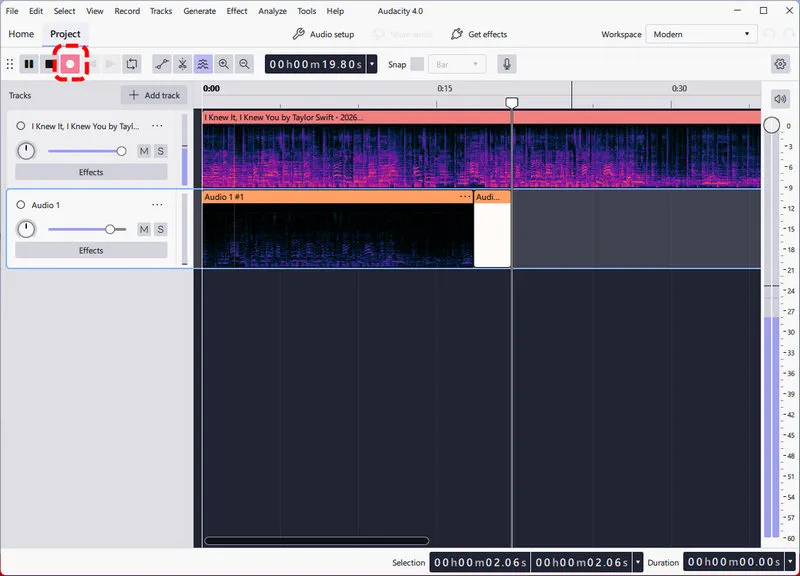Open the Snap Bar dropdown
800x576 pixels.
point(457,64)
